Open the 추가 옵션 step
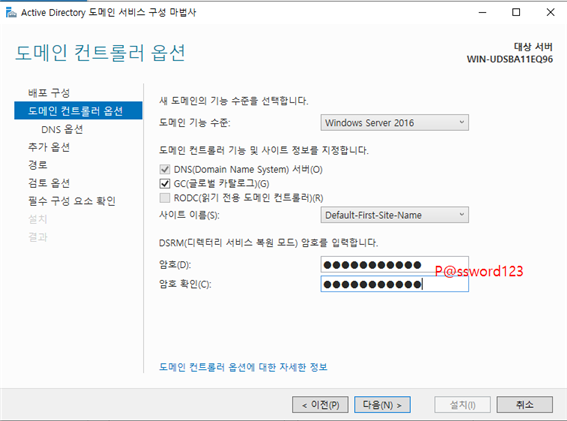 tap(49, 147)
